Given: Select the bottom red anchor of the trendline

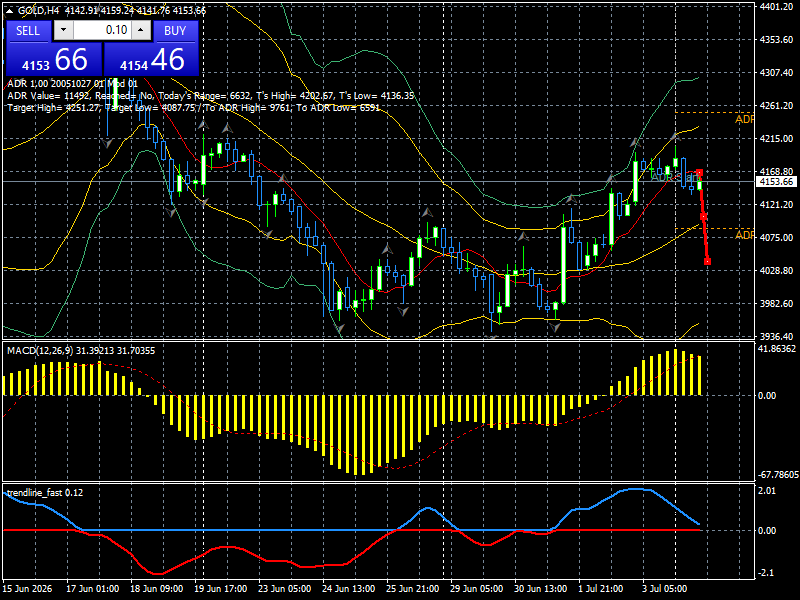Looking at the screenshot, I should 707,262.
